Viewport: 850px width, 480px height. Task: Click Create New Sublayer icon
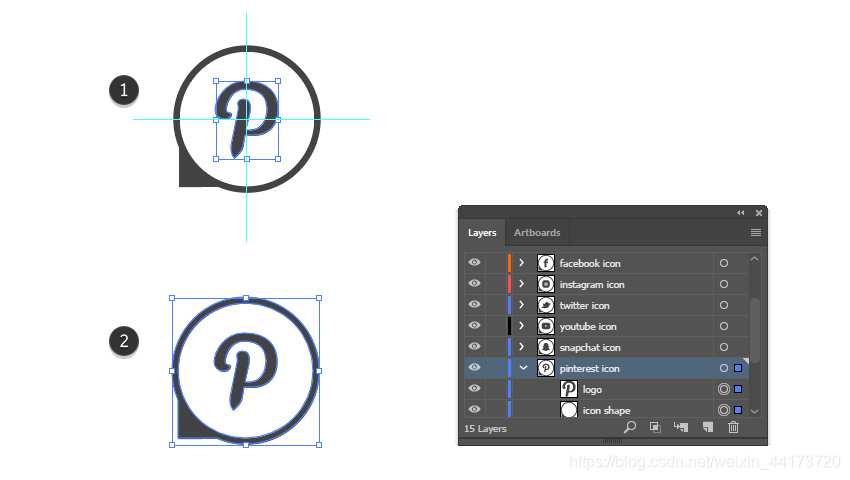681,427
